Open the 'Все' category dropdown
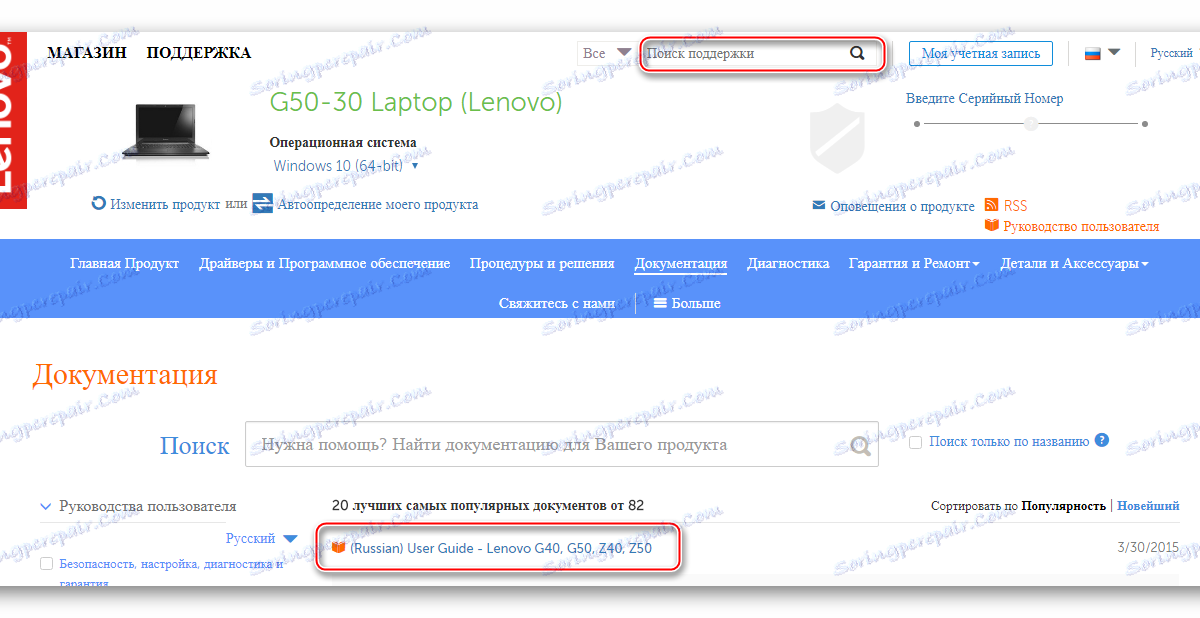Image resolution: width=1200 pixels, height=618 pixels. click(606, 53)
